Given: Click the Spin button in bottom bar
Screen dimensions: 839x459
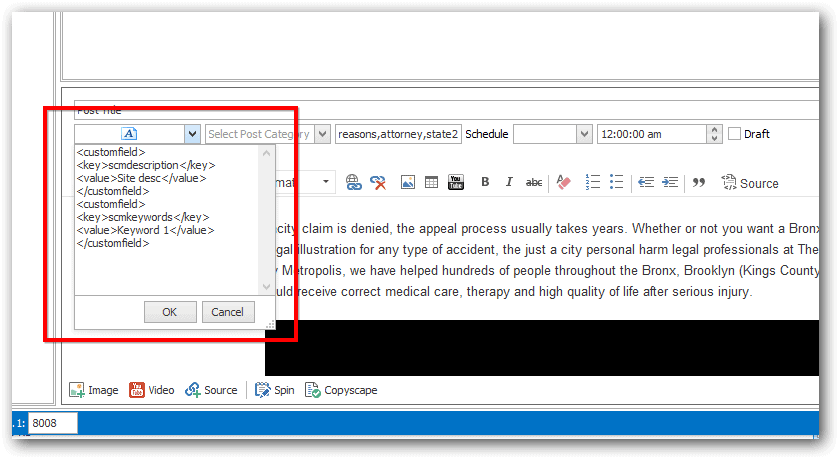Looking at the screenshot, I should click(x=274, y=390).
